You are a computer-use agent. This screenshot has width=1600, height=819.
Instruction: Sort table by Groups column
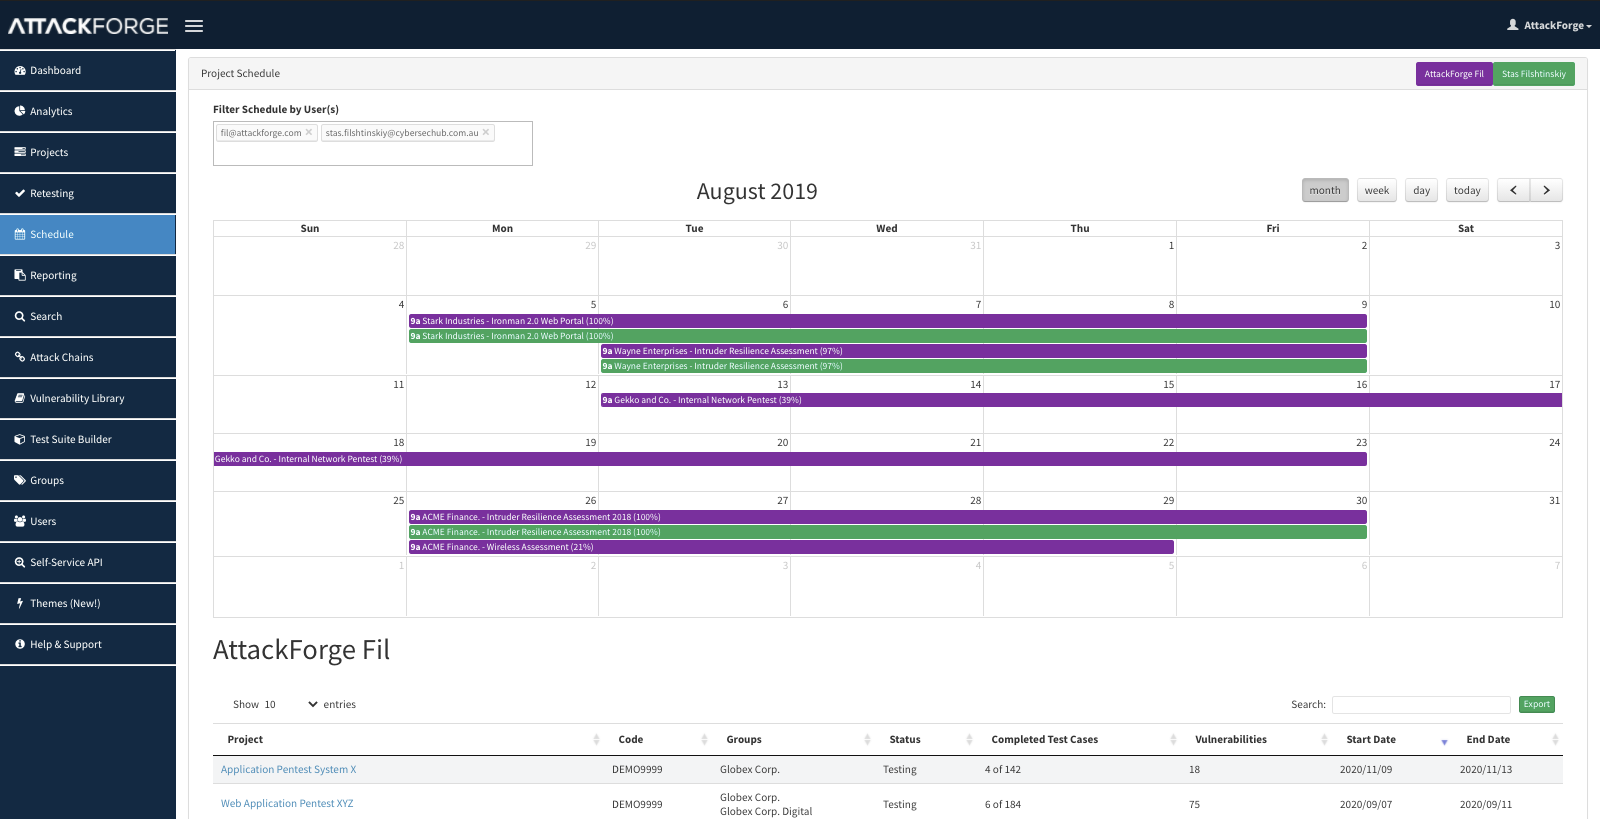pos(795,739)
